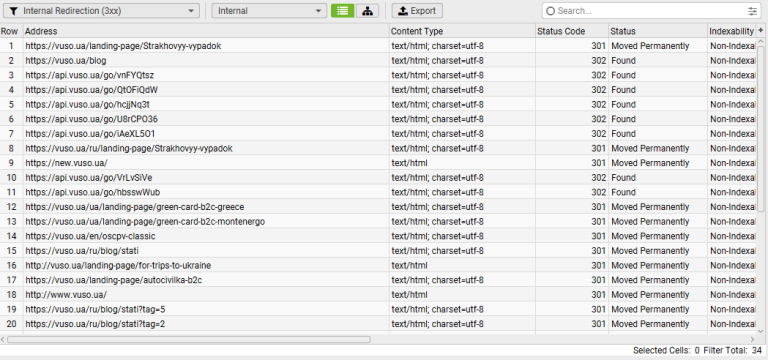The height and width of the screenshot is (360, 768).
Task: Click the Row column header
Action: (x=11, y=31)
